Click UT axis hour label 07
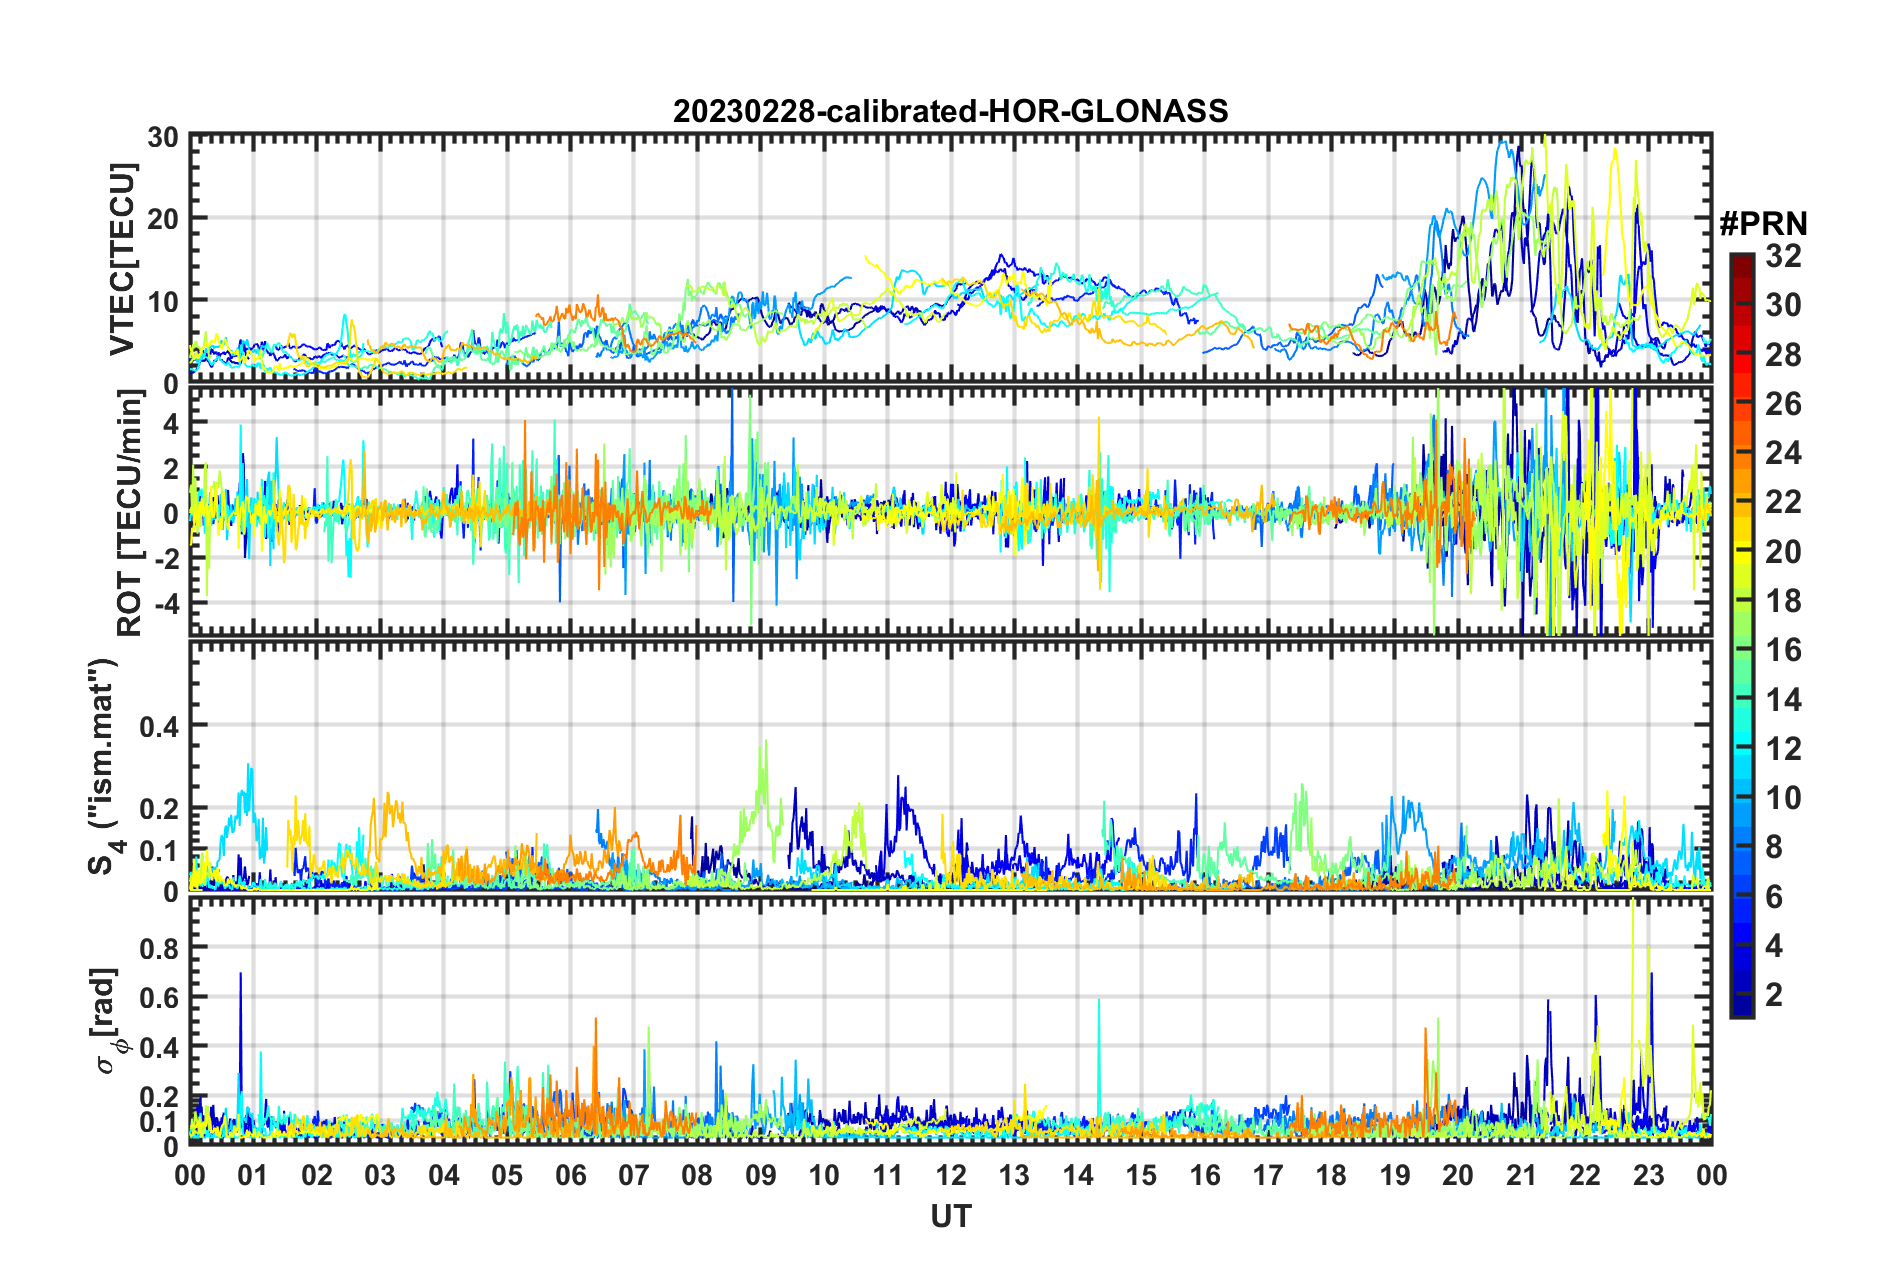The height and width of the screenshot is (1272, 1902). [x=634, y=1175]
